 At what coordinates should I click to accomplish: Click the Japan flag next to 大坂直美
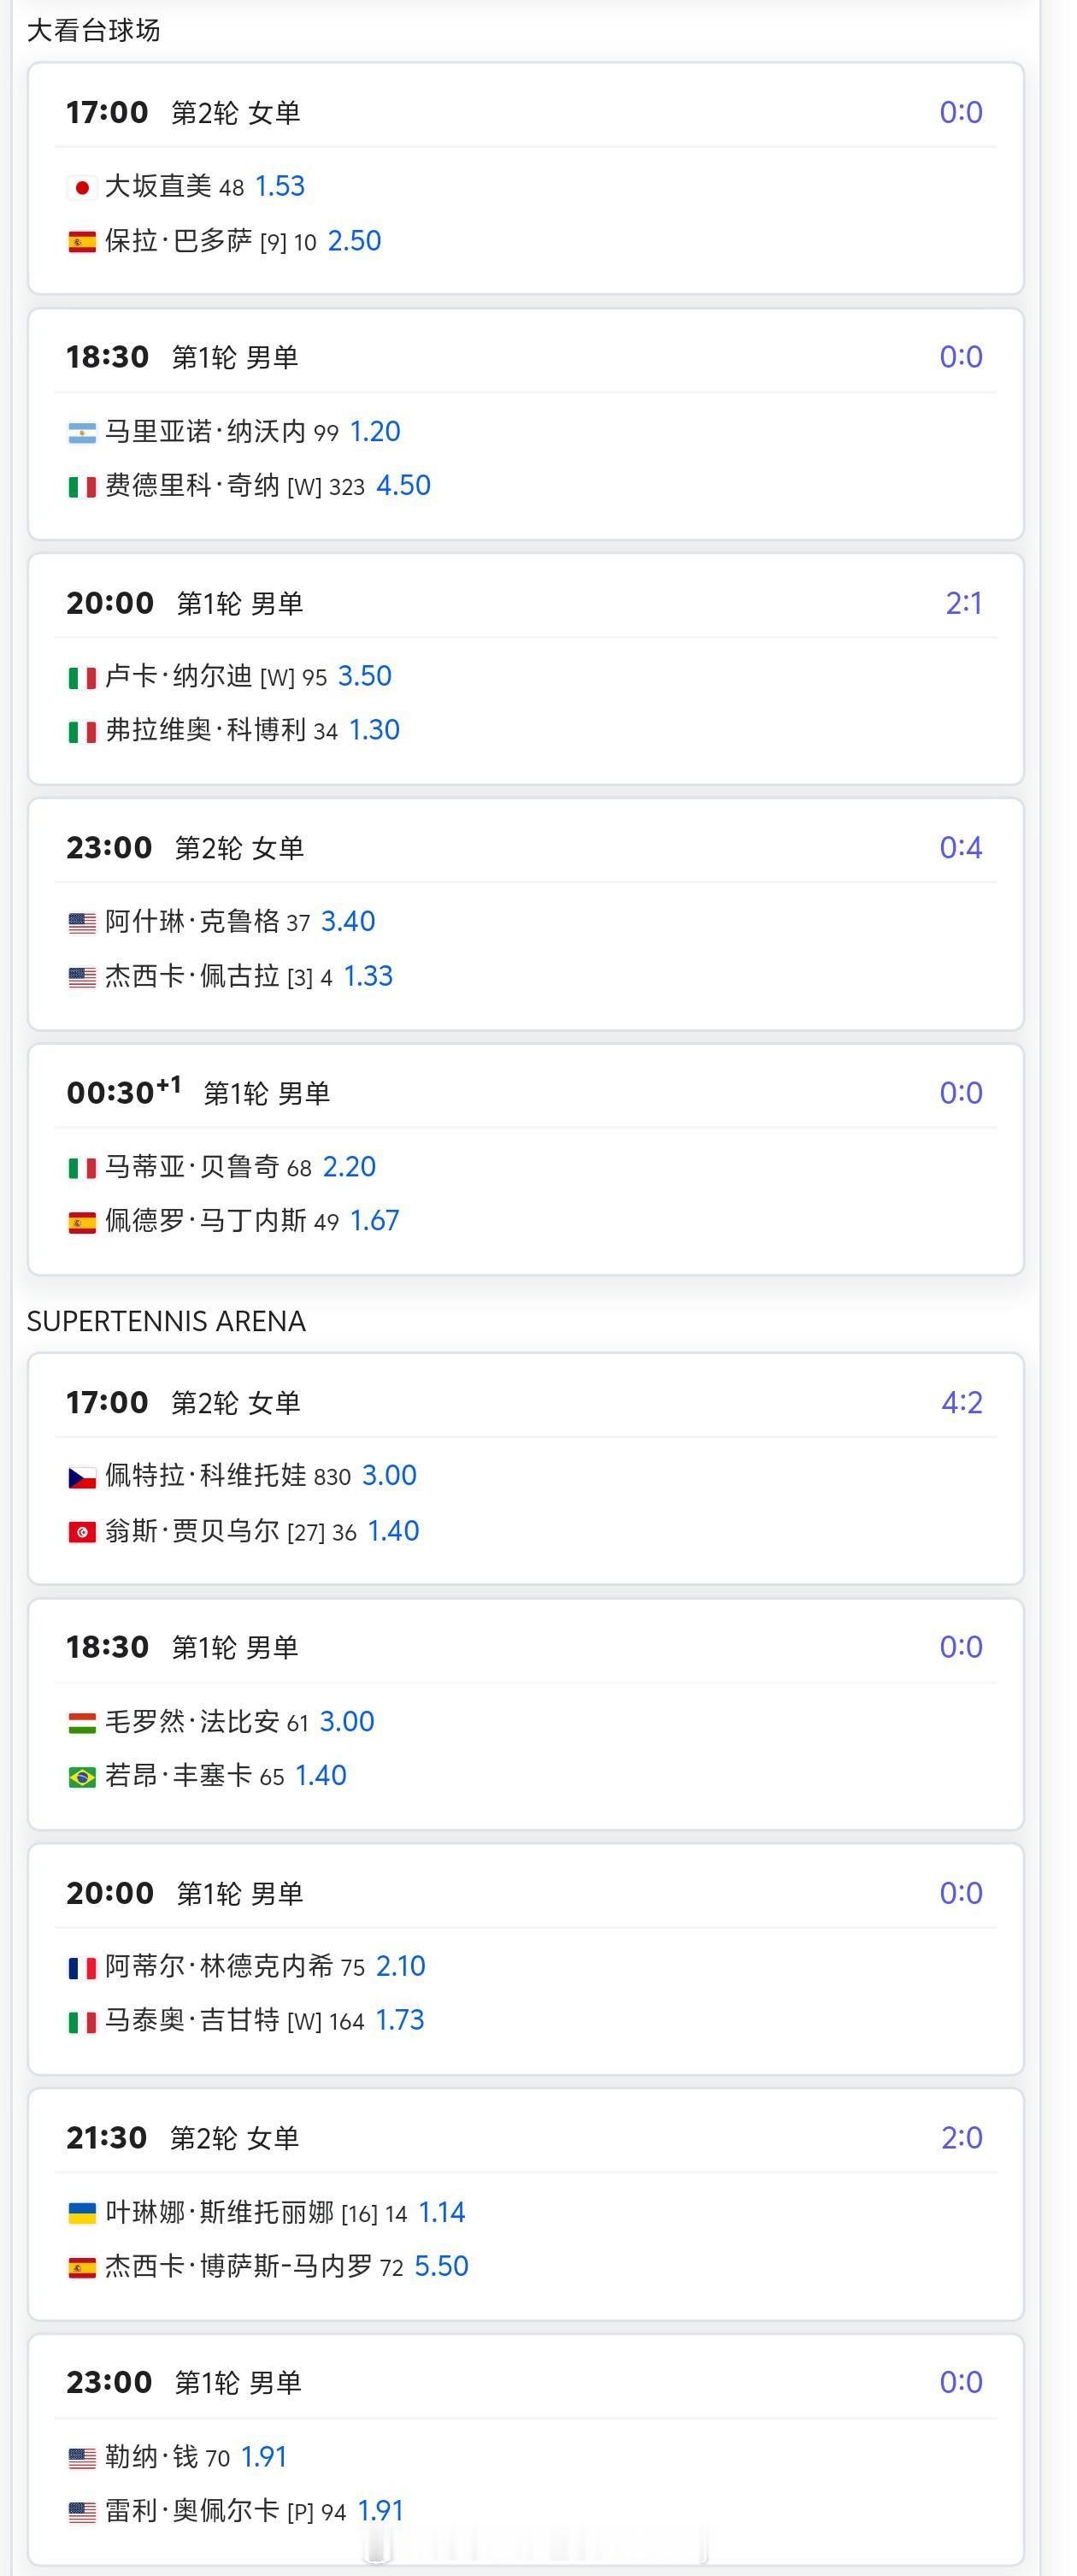pyautogui.click(x=82, y=187)
